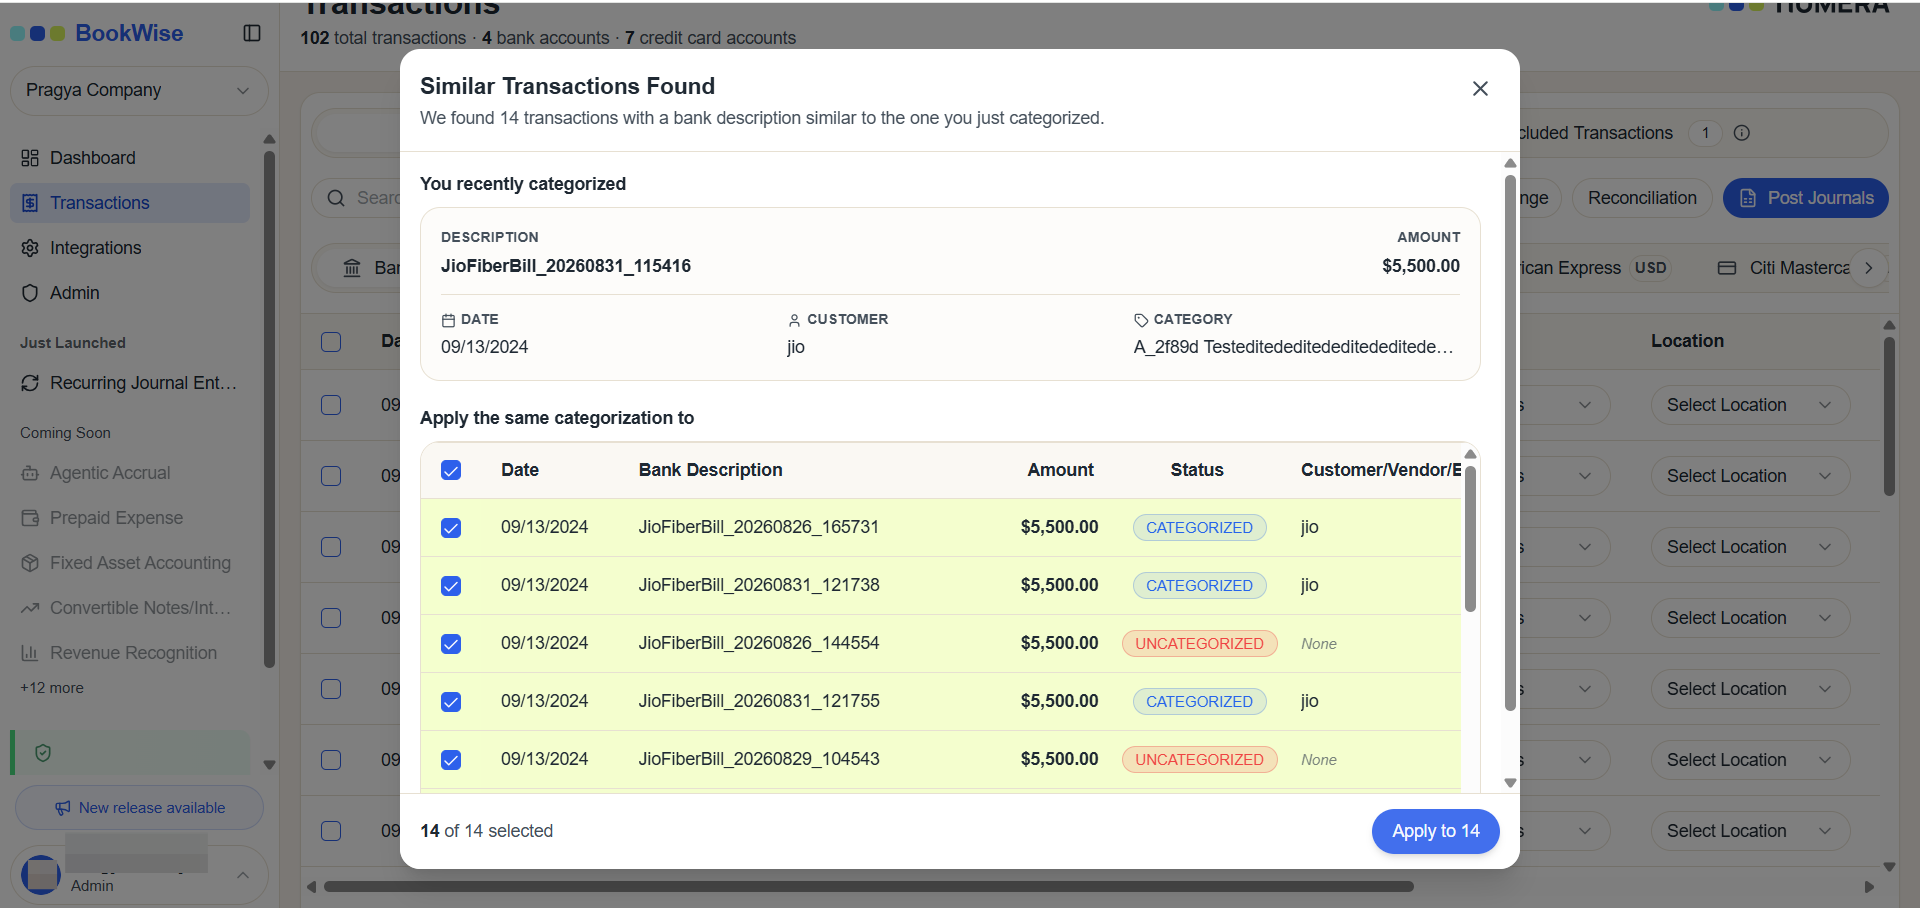The height and width of the screenshot is (908, 1920).
Task: Click the New release megaphone icon
Action: tap(63, 808)
